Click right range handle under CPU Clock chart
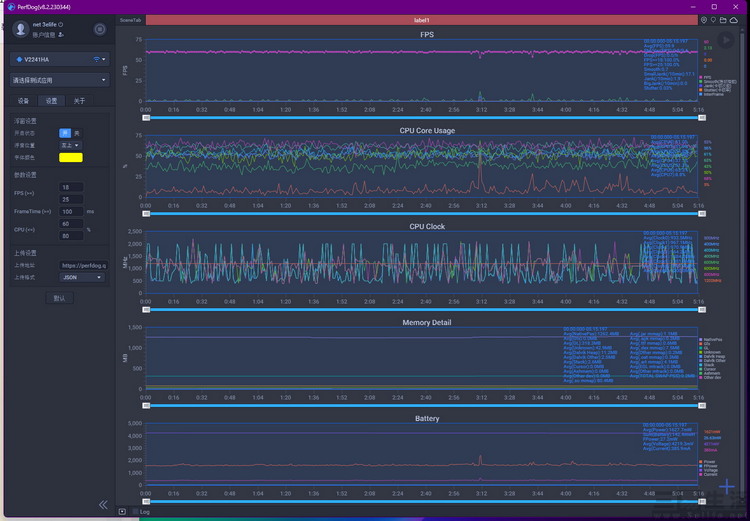The width and height of the screenshot is (750, 521). (x=702, y=310)
